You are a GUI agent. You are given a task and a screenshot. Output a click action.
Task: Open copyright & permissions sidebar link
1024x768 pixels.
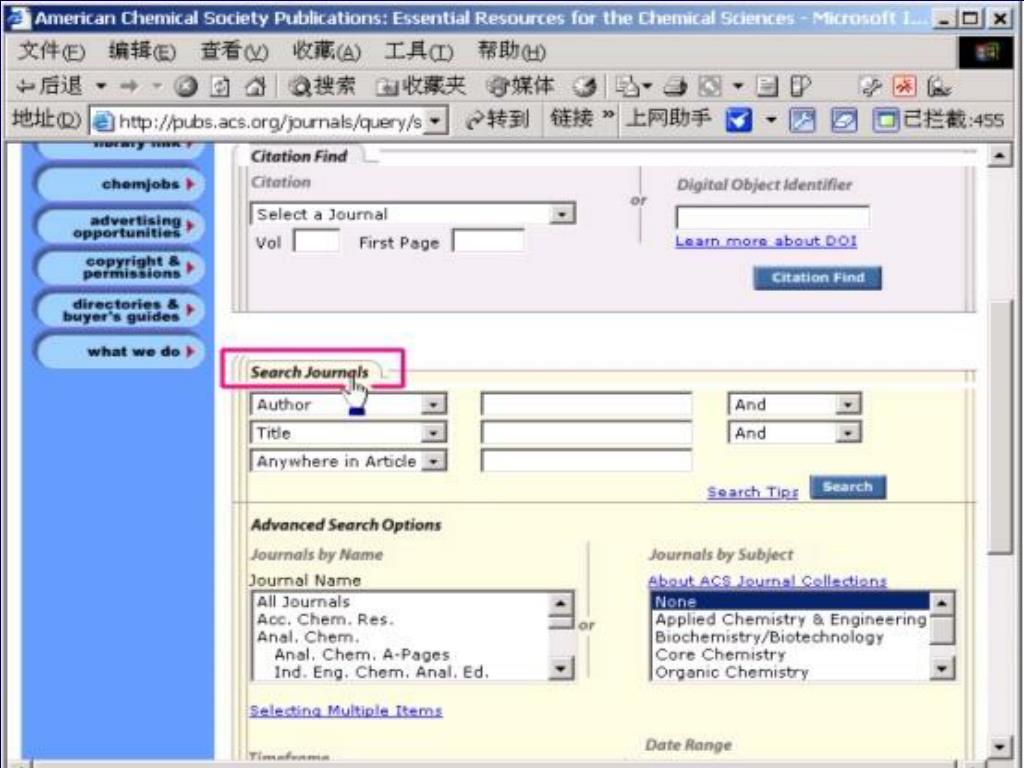119,267
